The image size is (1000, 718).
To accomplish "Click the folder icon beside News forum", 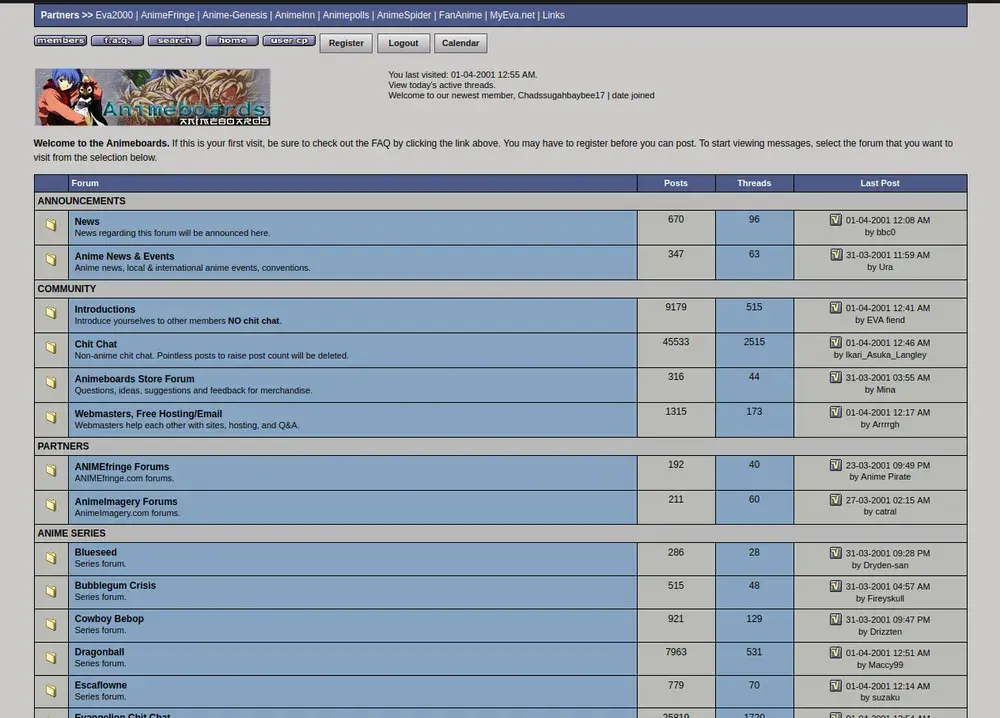I will [x=51, y=226].
